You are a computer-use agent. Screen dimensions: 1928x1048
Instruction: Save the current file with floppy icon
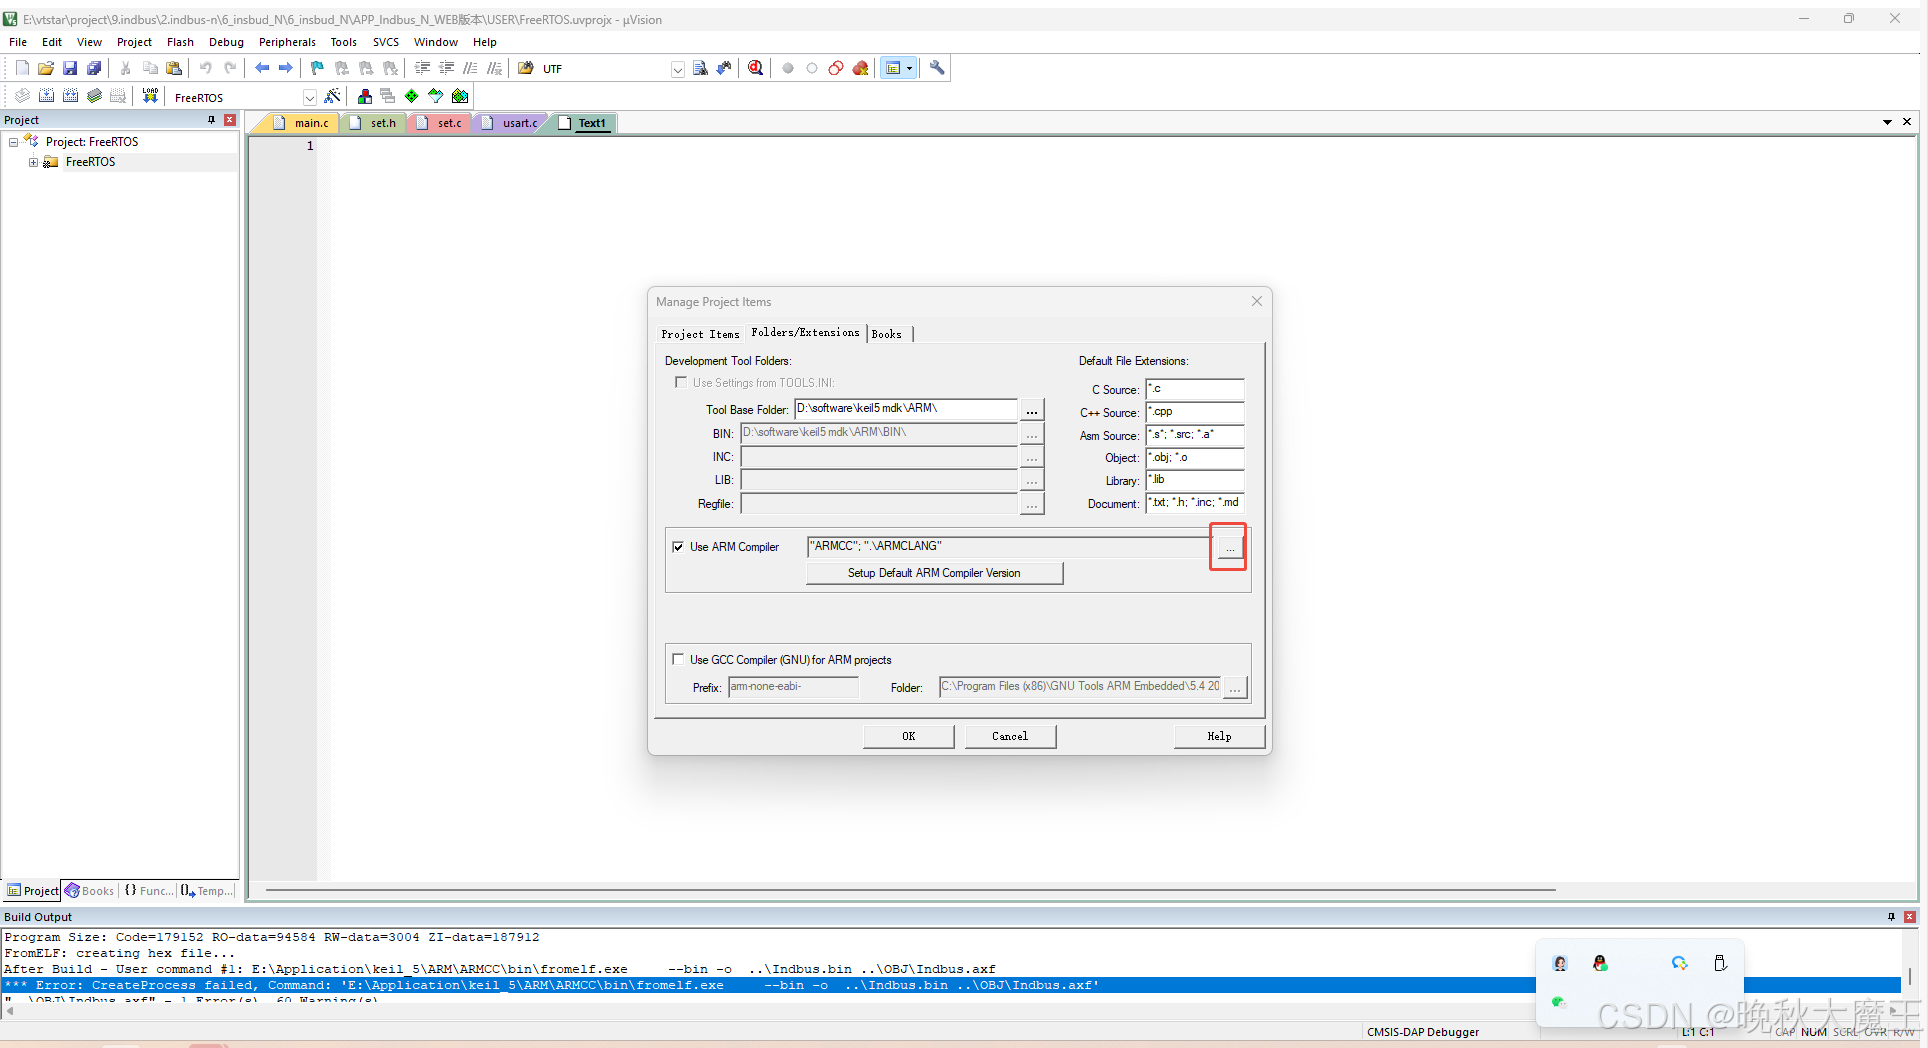[70, 68]
